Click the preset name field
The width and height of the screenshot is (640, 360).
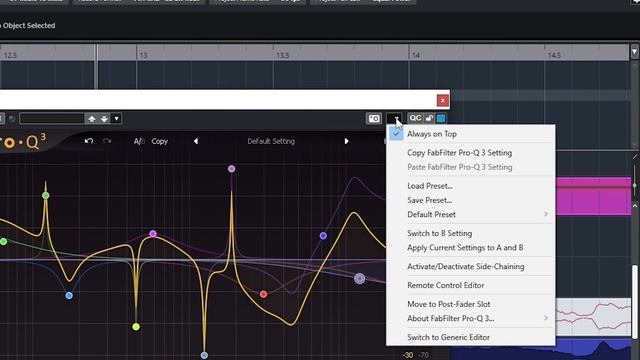[52, 119]
